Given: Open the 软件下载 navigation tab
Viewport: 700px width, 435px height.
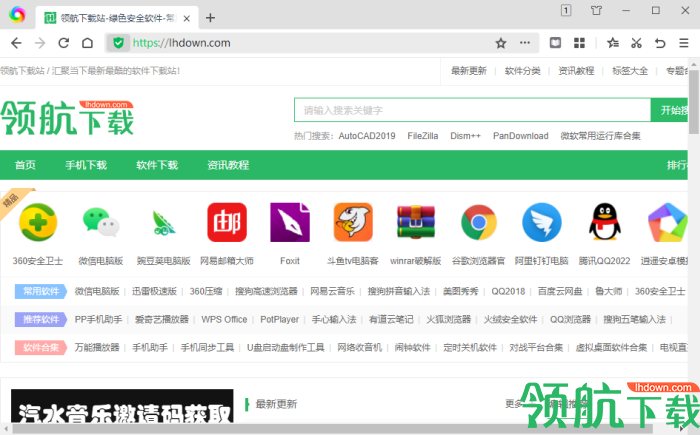Looking at the screenshot, I should (157, 165).
